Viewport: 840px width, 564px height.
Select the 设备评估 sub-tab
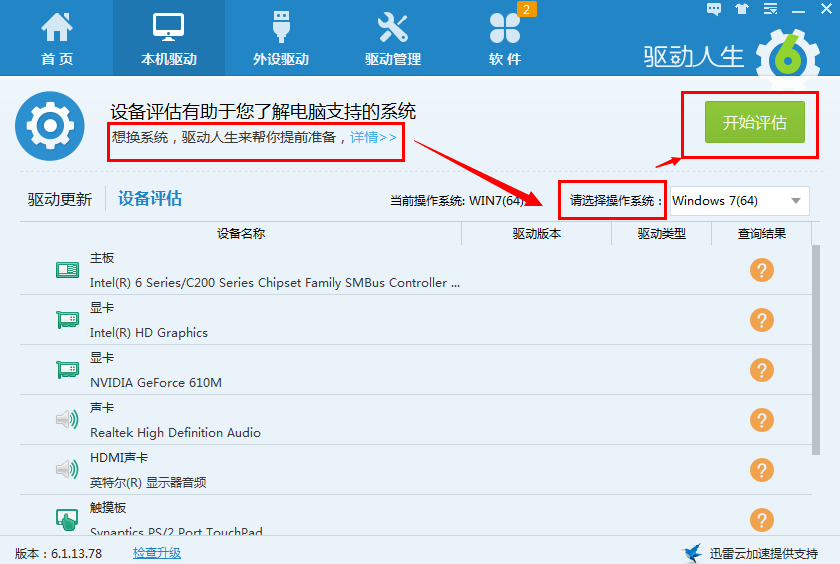pos(150,199)
